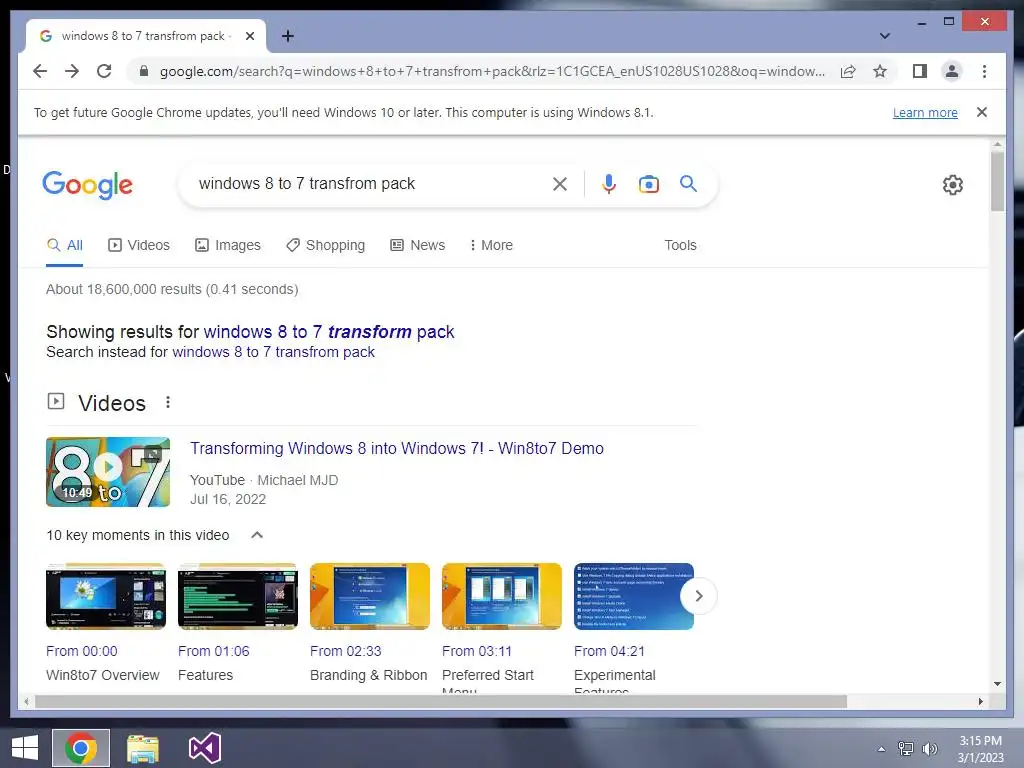
Task: Switch to the Shopping results tab
Action: [325, 246]
